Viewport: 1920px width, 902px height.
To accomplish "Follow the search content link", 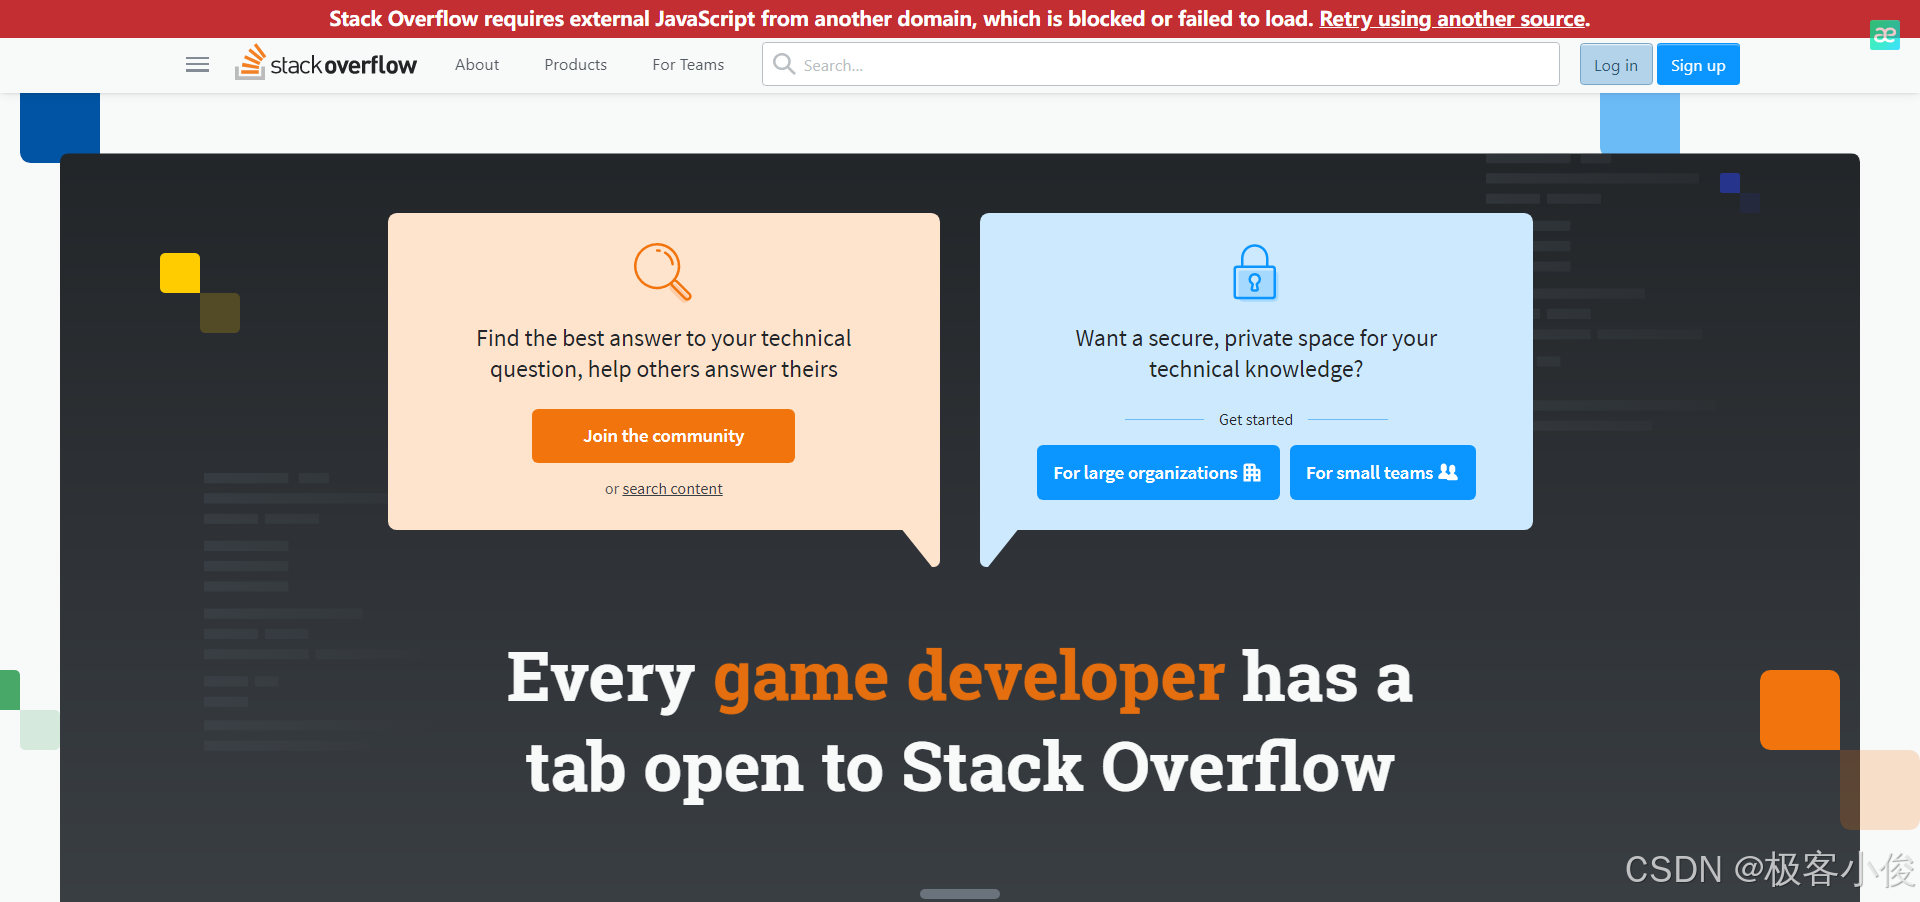I will pos(672,489).
